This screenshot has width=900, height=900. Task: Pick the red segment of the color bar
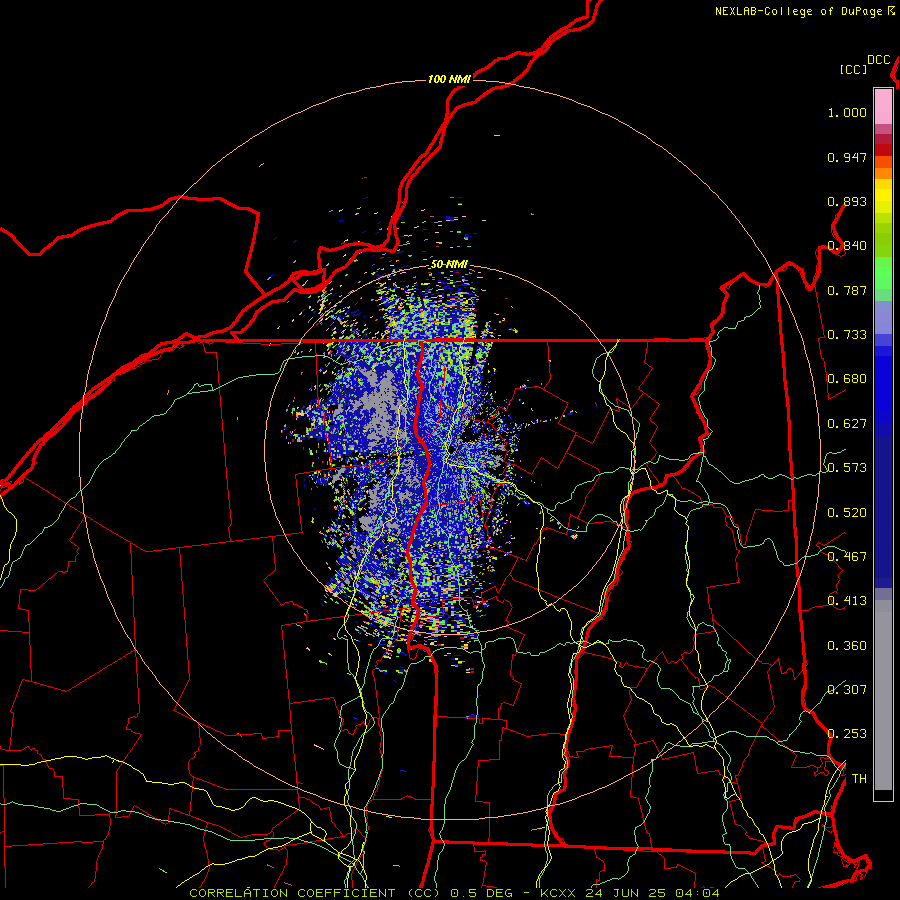click(x=883, y=149)
